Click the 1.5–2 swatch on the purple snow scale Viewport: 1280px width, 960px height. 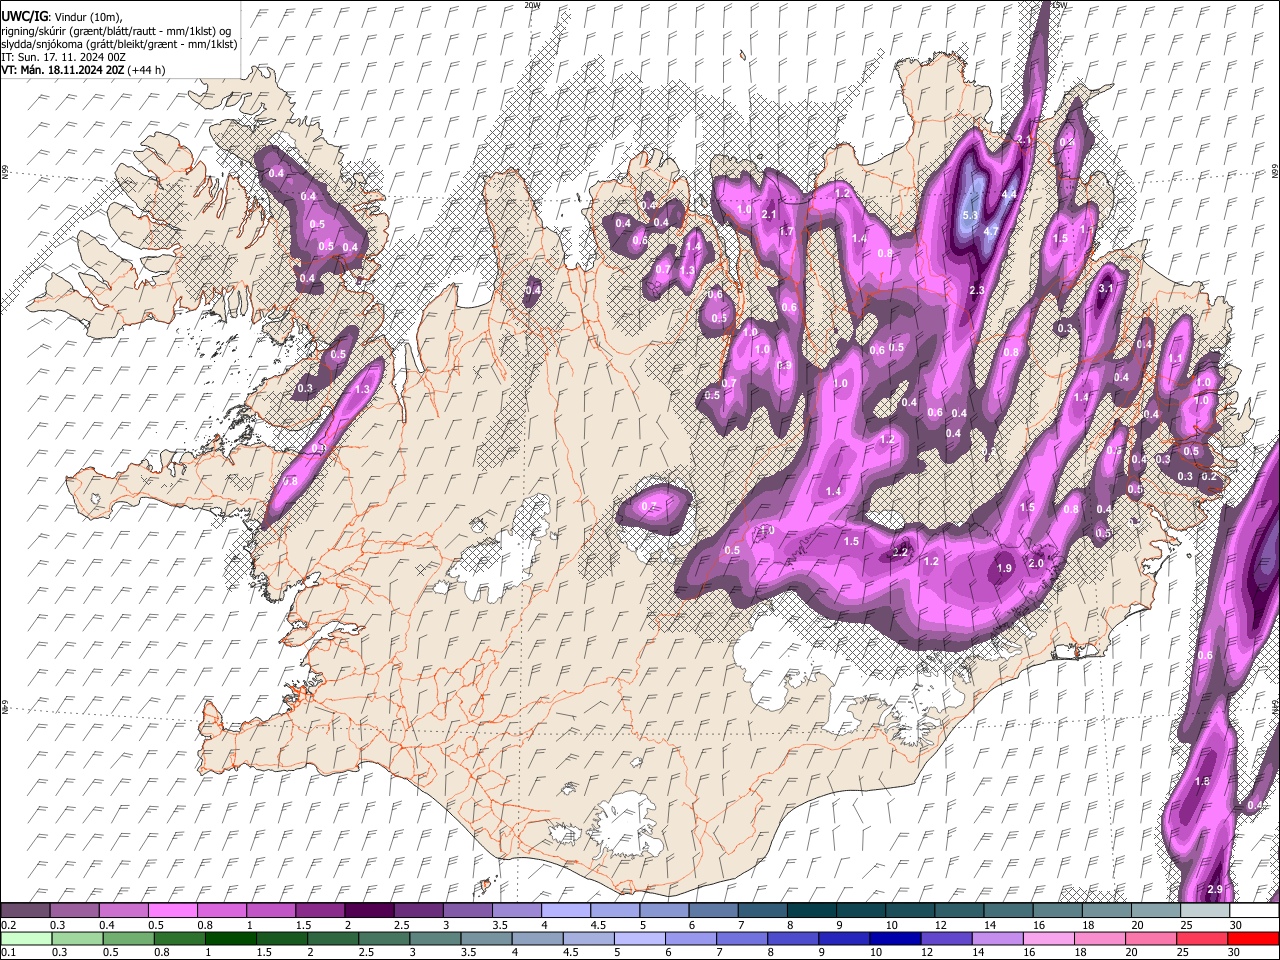[x=319, y=910]
